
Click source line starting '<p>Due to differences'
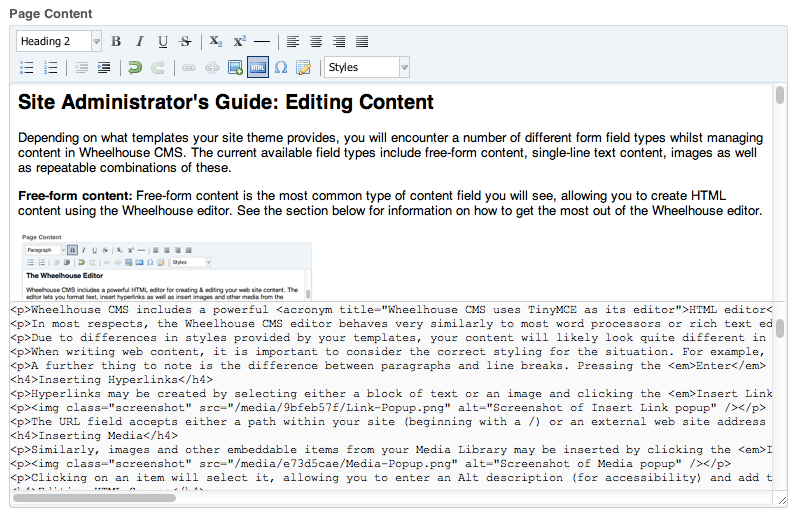click(x=388, y=338)
